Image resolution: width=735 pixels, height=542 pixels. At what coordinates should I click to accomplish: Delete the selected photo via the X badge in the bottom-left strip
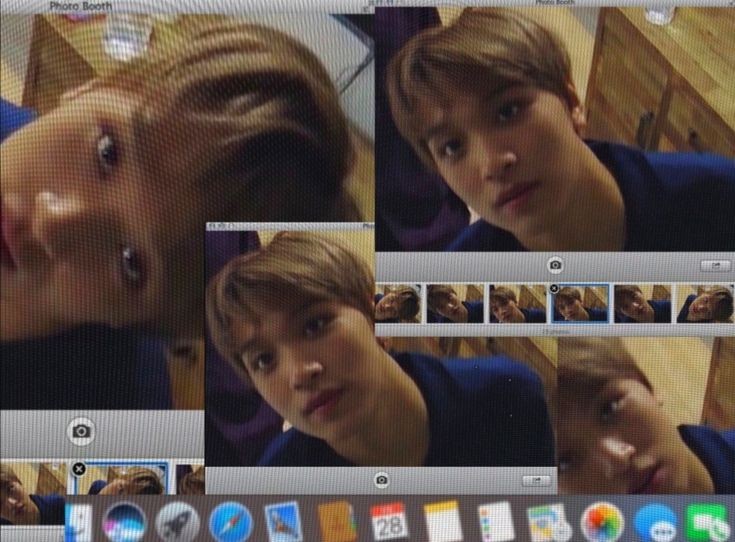[79, 469]
